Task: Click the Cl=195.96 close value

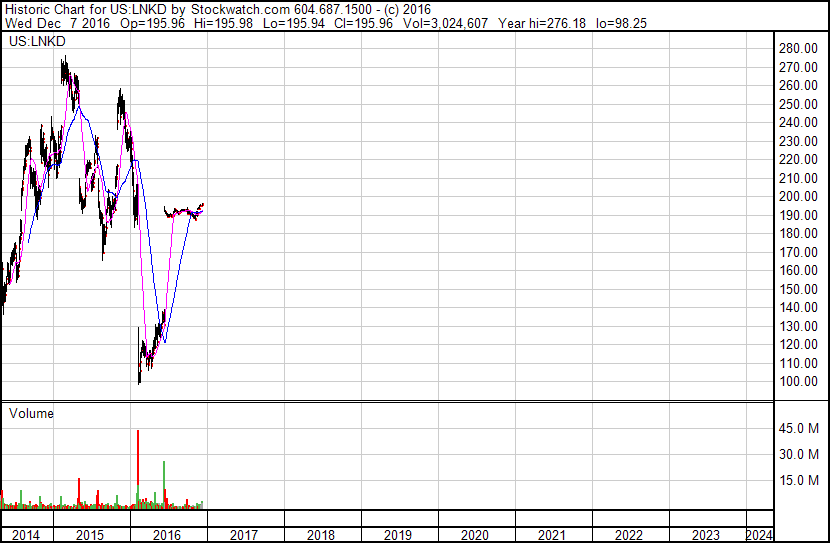Action: (364, 23)
